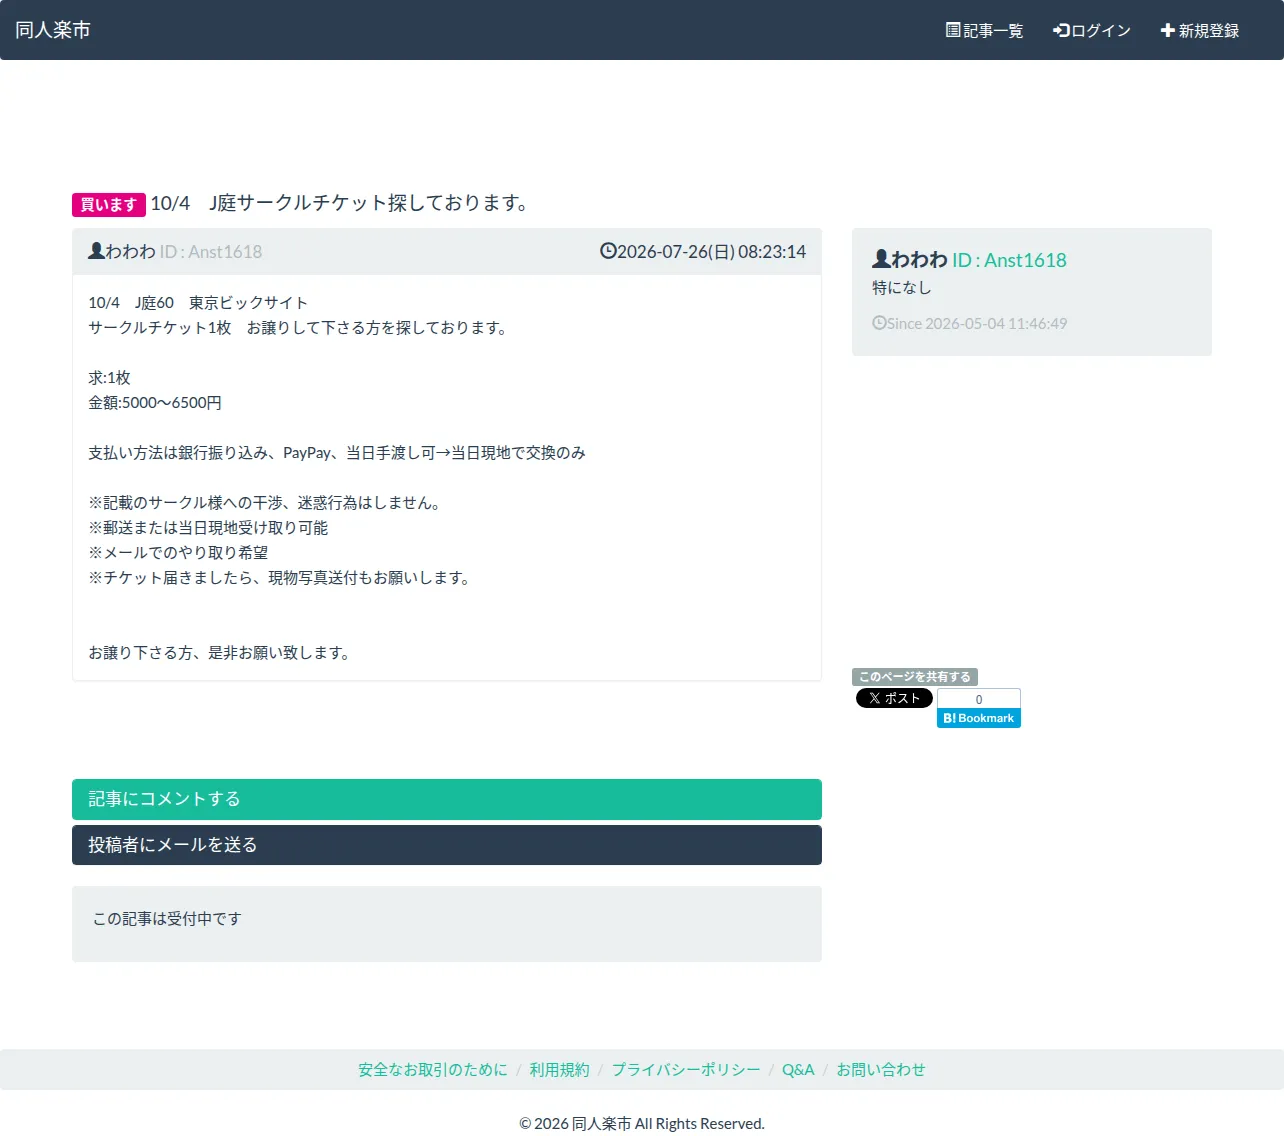The image size is (1284, 1136).
Task: Open the 同人楽市 home link
Action: coord(53,30)
